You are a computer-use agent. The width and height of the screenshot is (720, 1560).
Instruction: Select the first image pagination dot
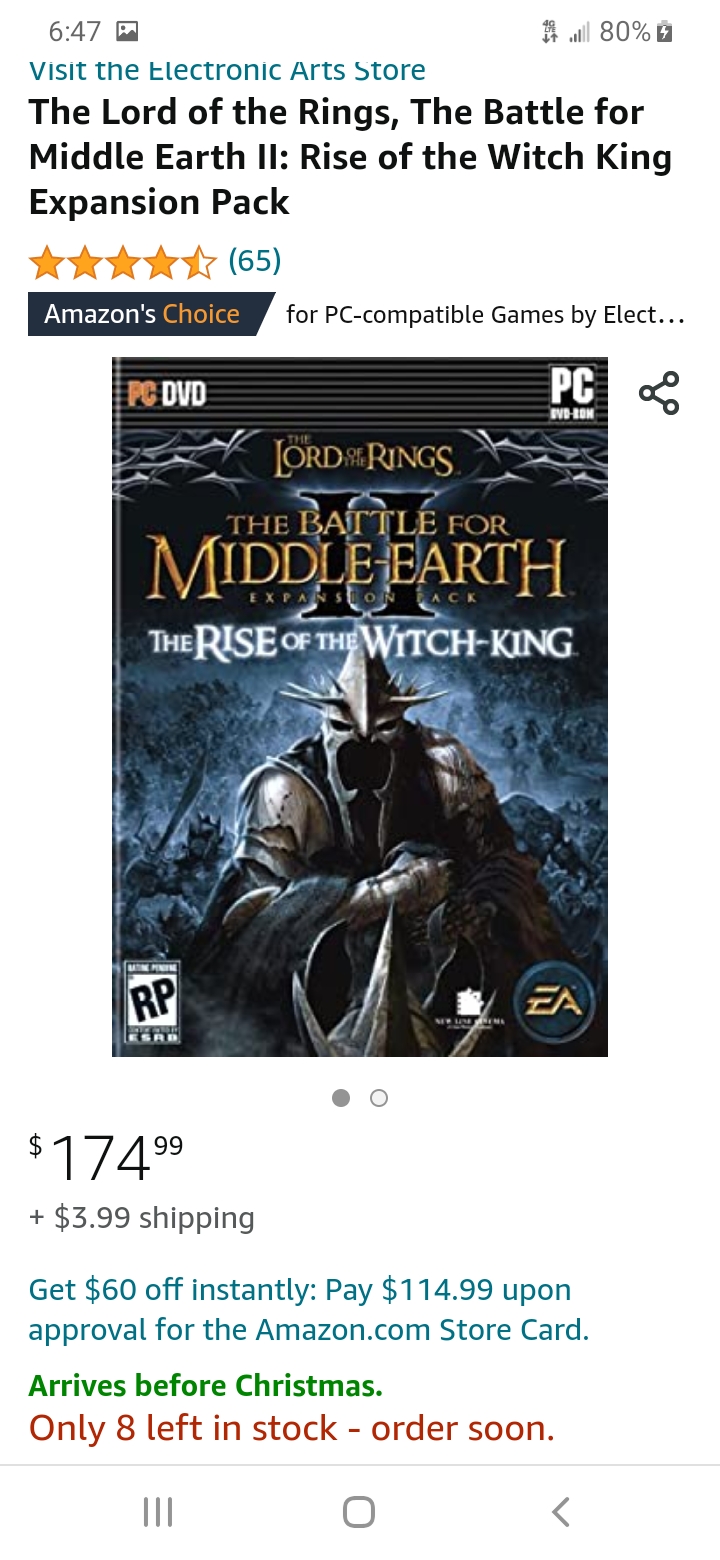pos(341,1098)
